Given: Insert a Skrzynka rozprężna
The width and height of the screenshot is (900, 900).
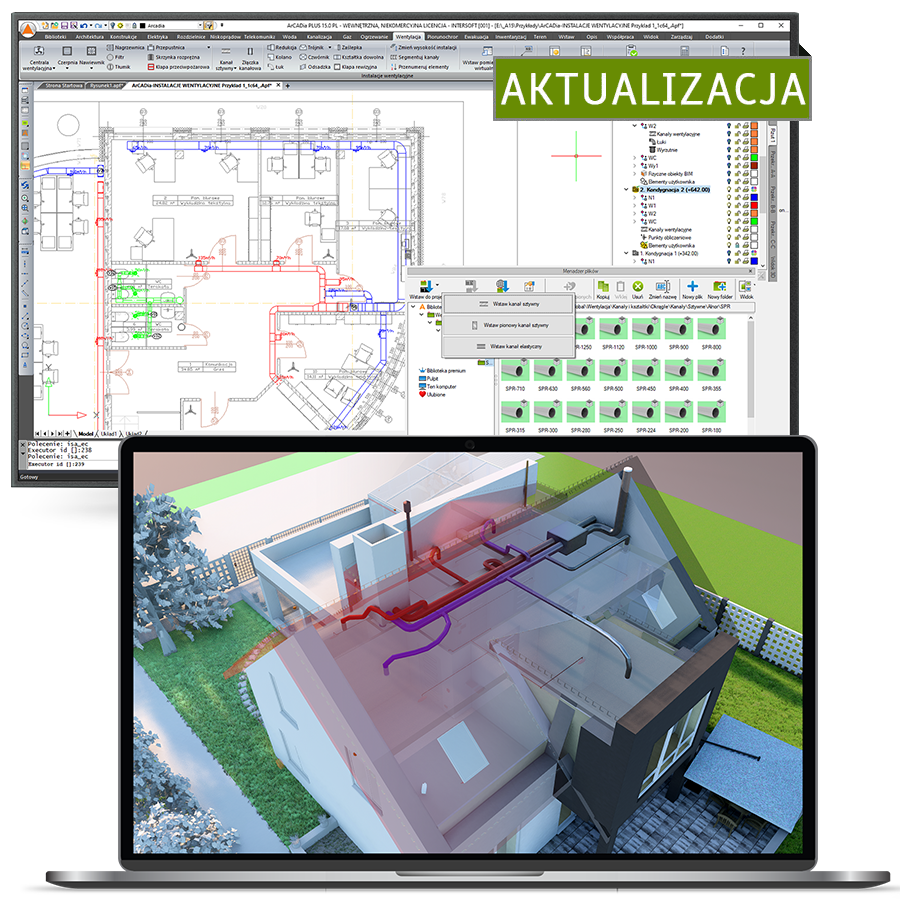Looking at the screenshot, I should click(x=174, y=57).
